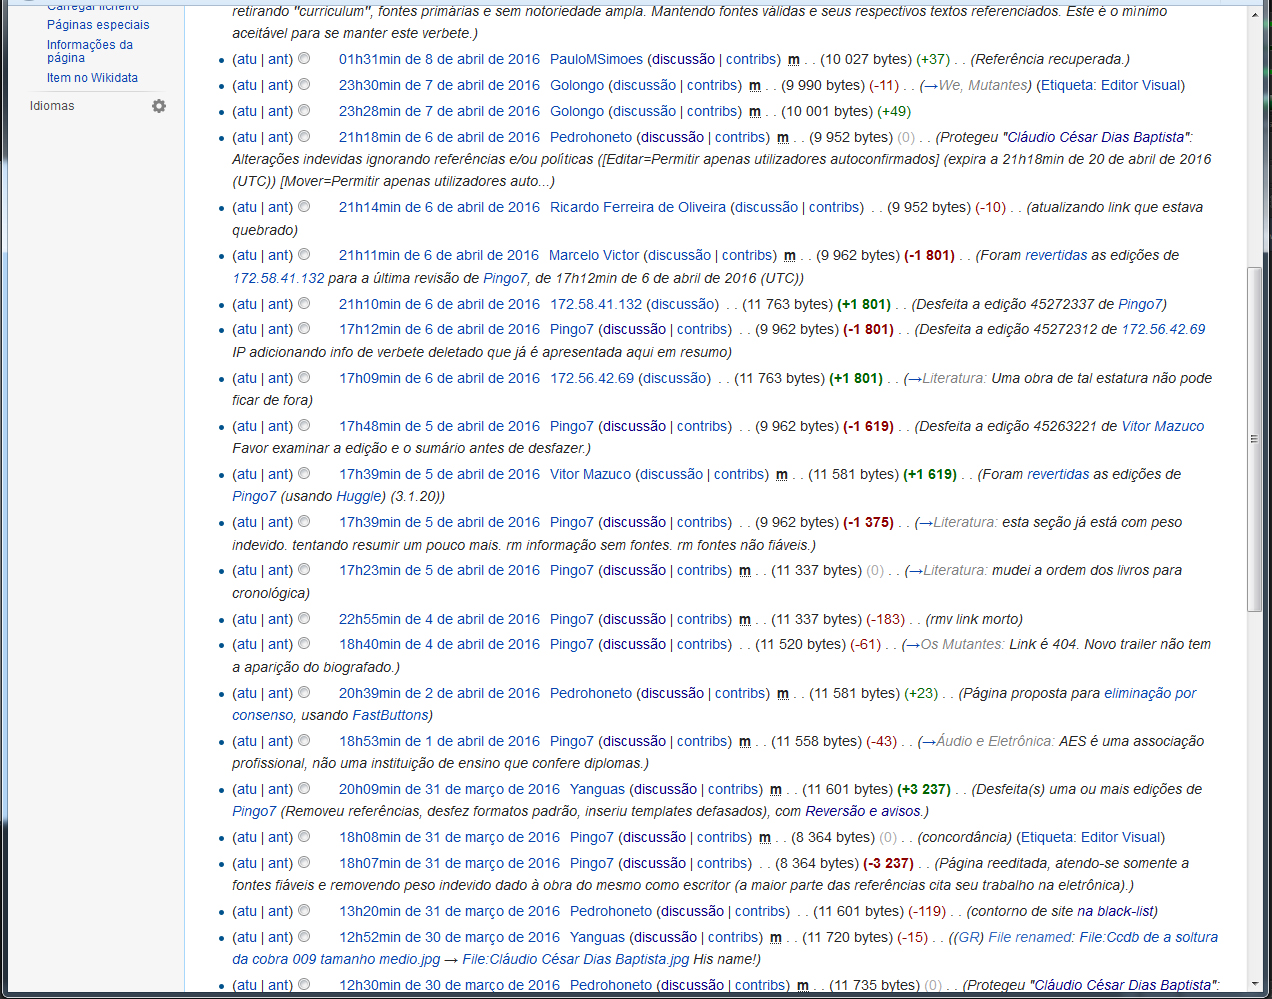Image resolution: width=1272 pixels, height=999 pixels.
Task: Click the Editor Visual tag on Golongo's edit
Action: (x=1141, y=86)
